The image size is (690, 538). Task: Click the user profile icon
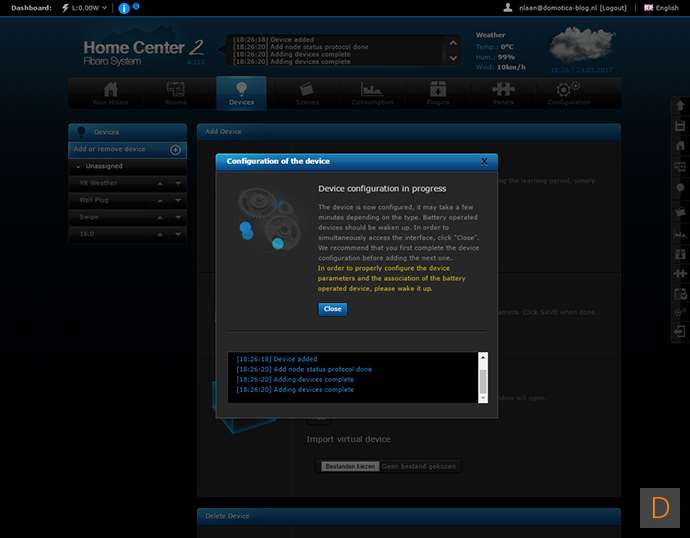508,7
